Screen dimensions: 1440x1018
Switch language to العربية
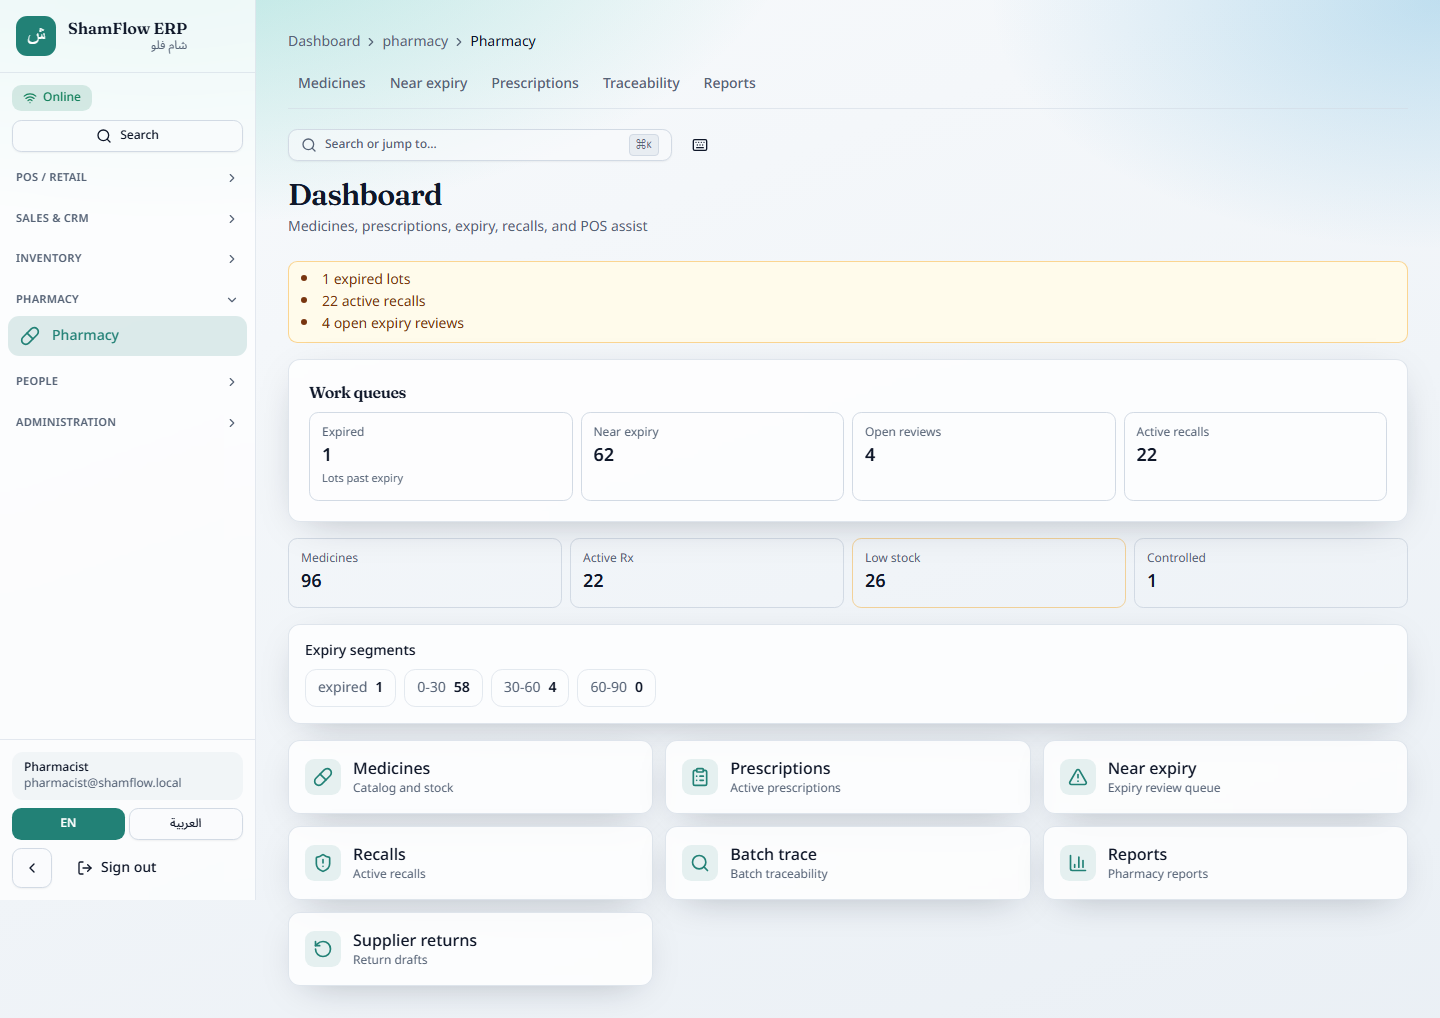click(x=186, y=824)
